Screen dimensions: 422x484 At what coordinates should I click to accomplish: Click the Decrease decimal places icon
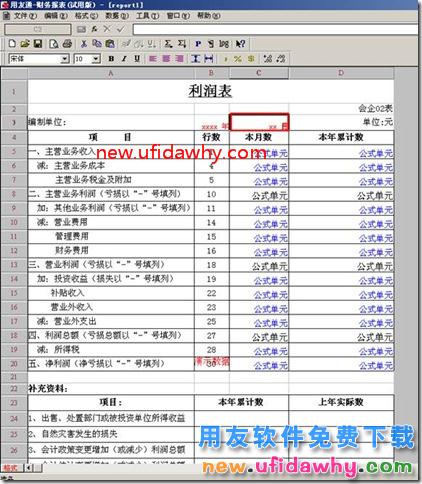pos(281,59)
